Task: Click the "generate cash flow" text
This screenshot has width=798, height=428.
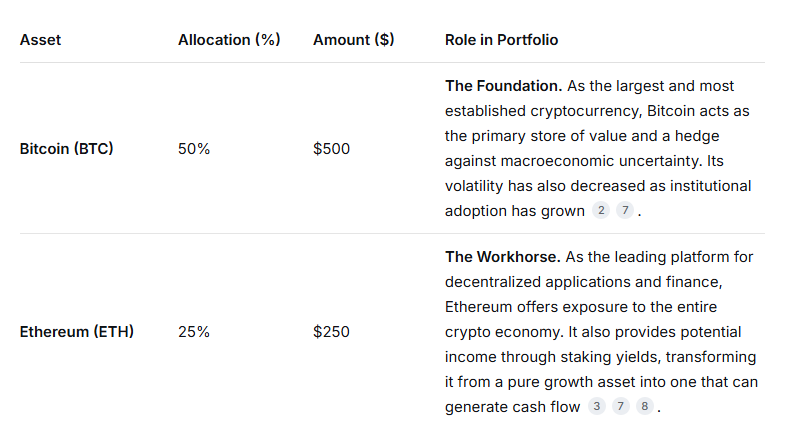Action: point(510,406)
